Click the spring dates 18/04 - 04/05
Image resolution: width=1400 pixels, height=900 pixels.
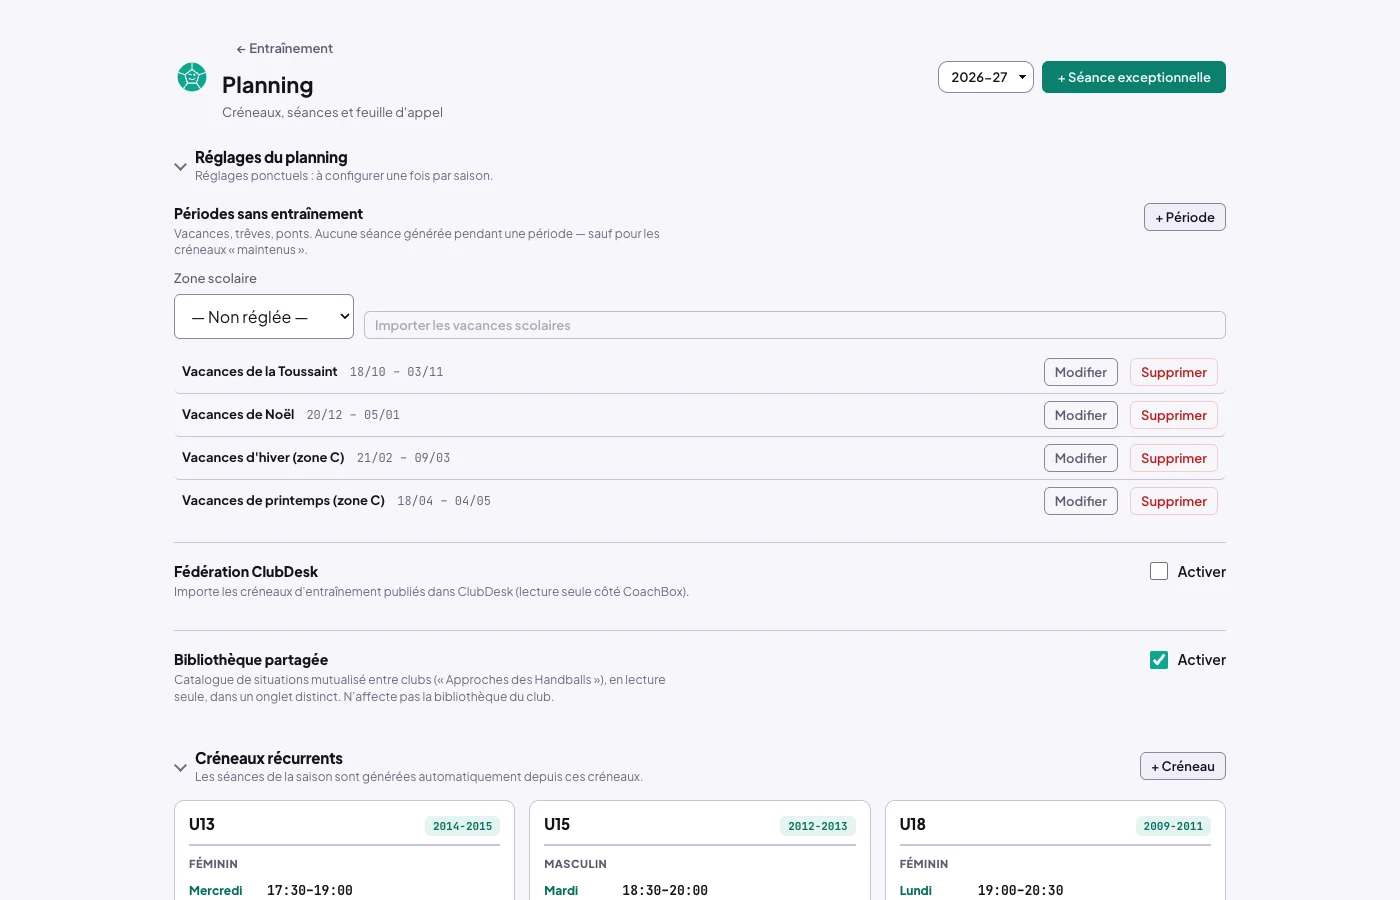click(444, 501)
